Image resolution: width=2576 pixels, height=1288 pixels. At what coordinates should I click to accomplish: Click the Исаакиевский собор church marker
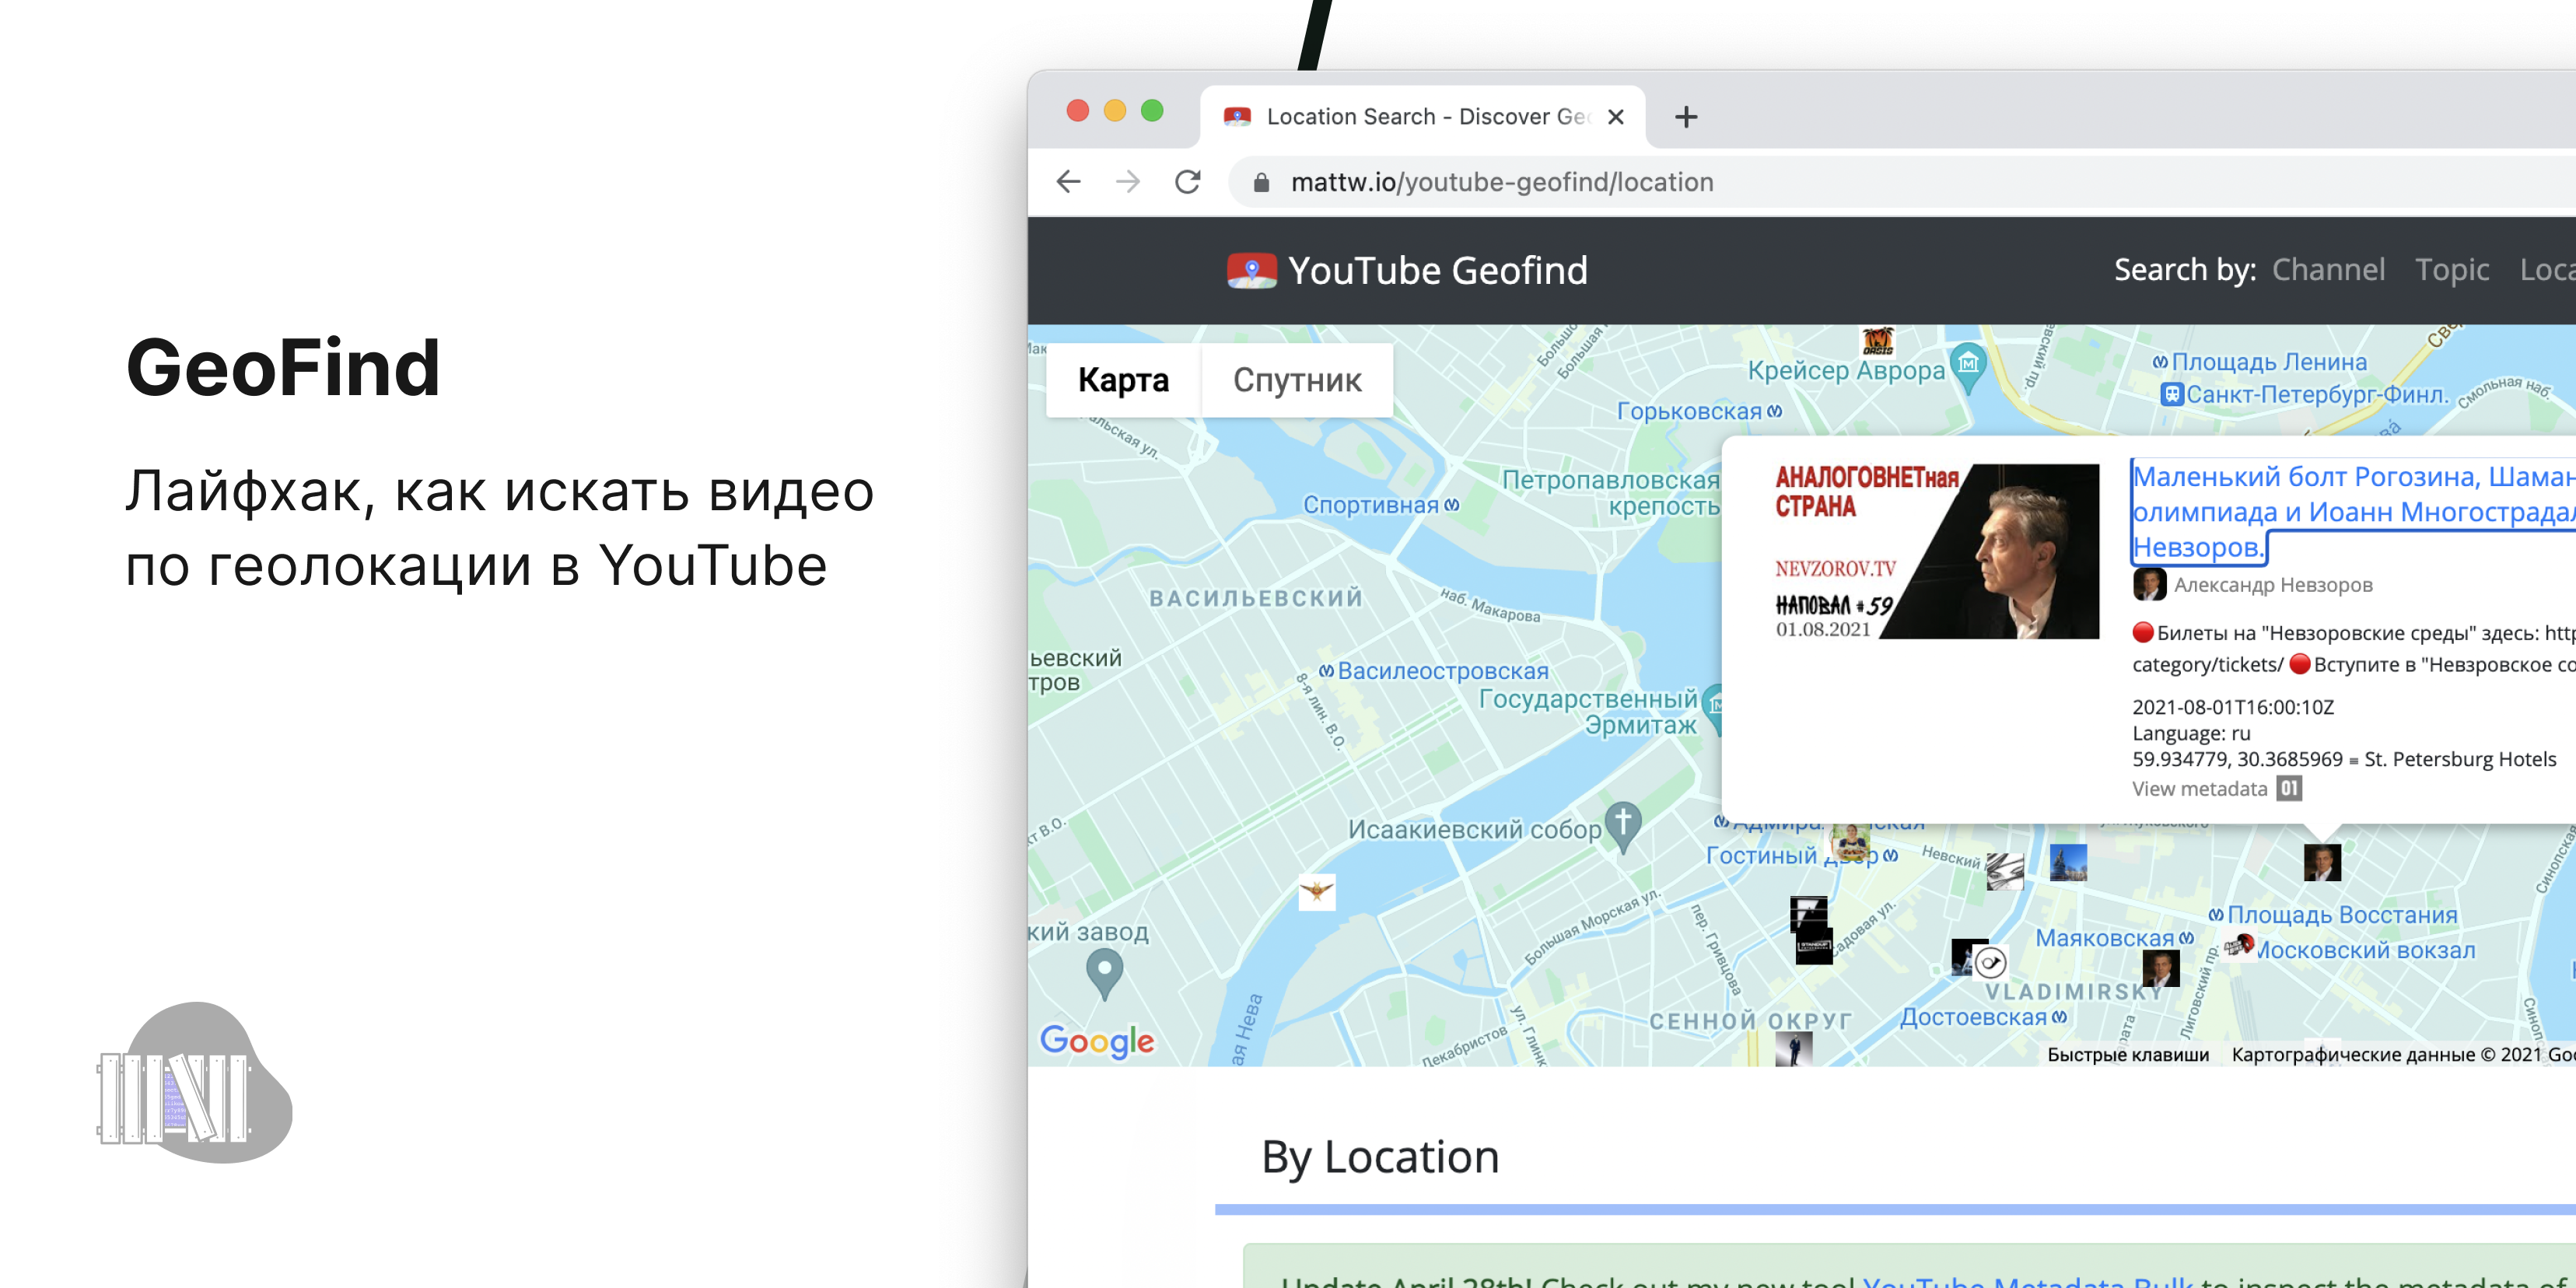click(x=1623, y=827)
